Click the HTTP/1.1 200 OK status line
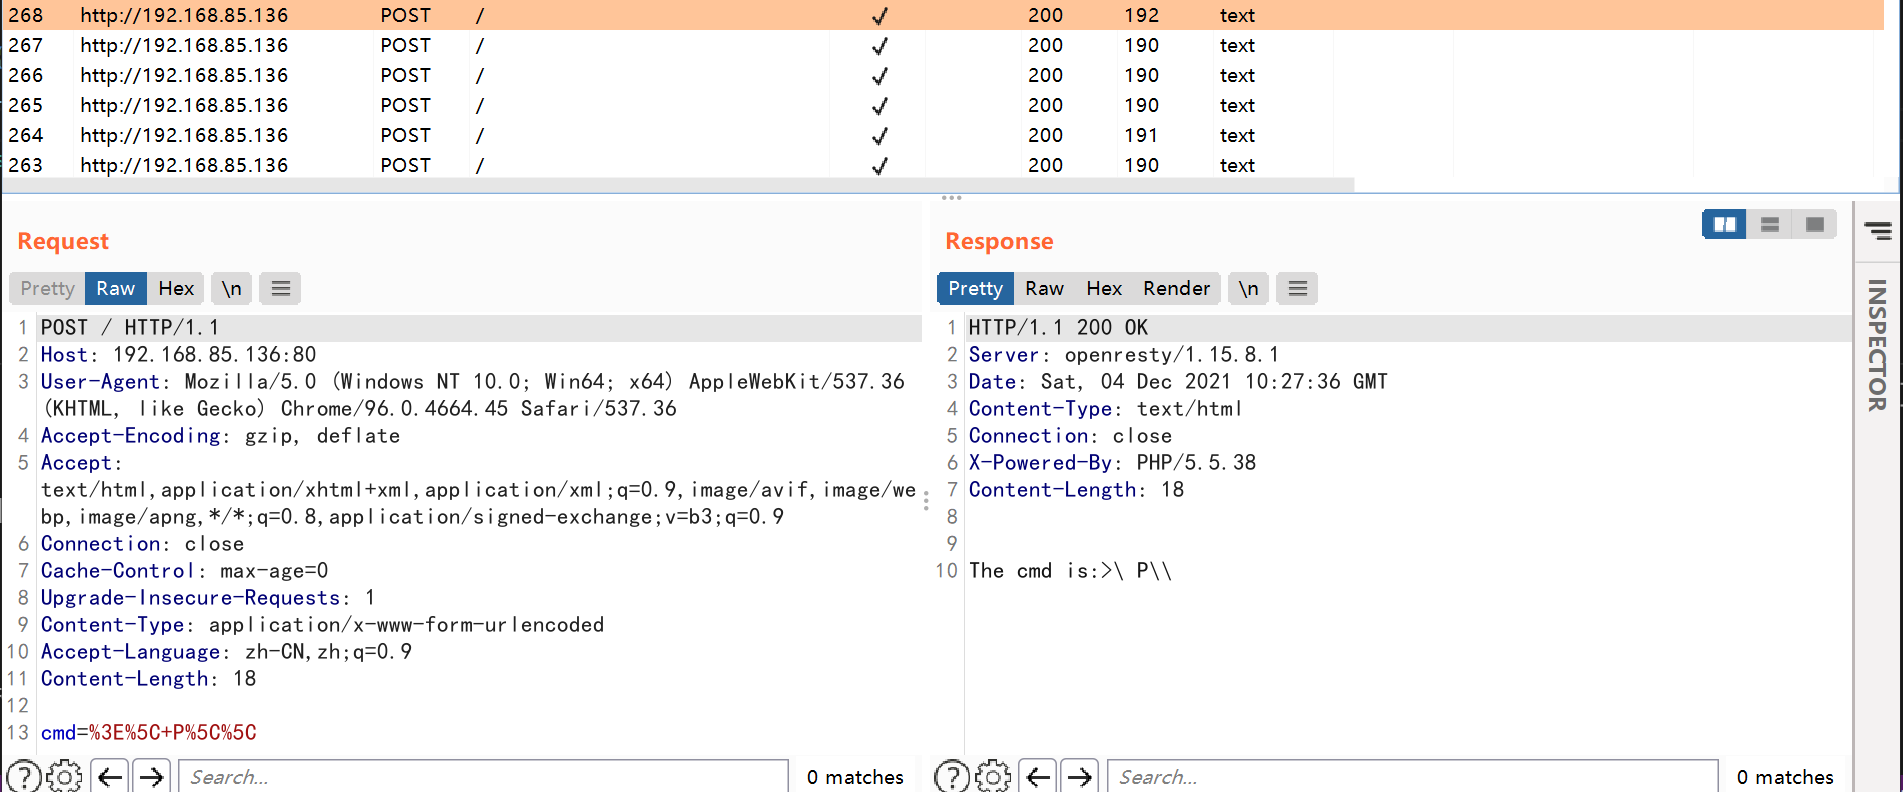The image size is (1903, 792). click(1058, 327)
